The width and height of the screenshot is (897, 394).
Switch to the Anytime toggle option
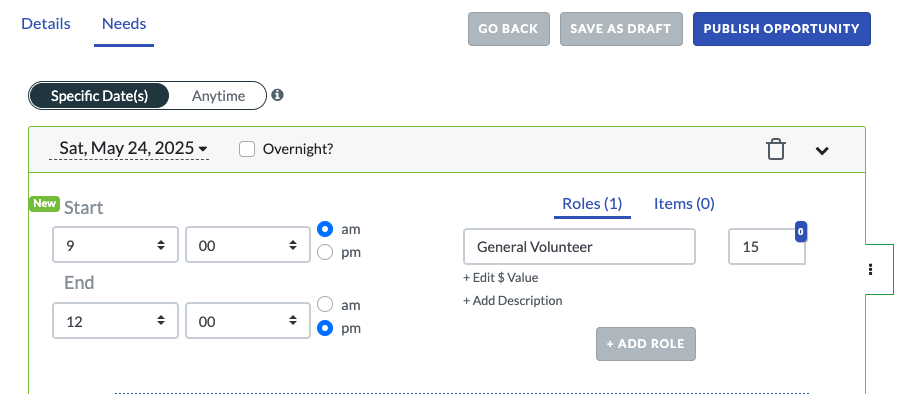(218, 95)
